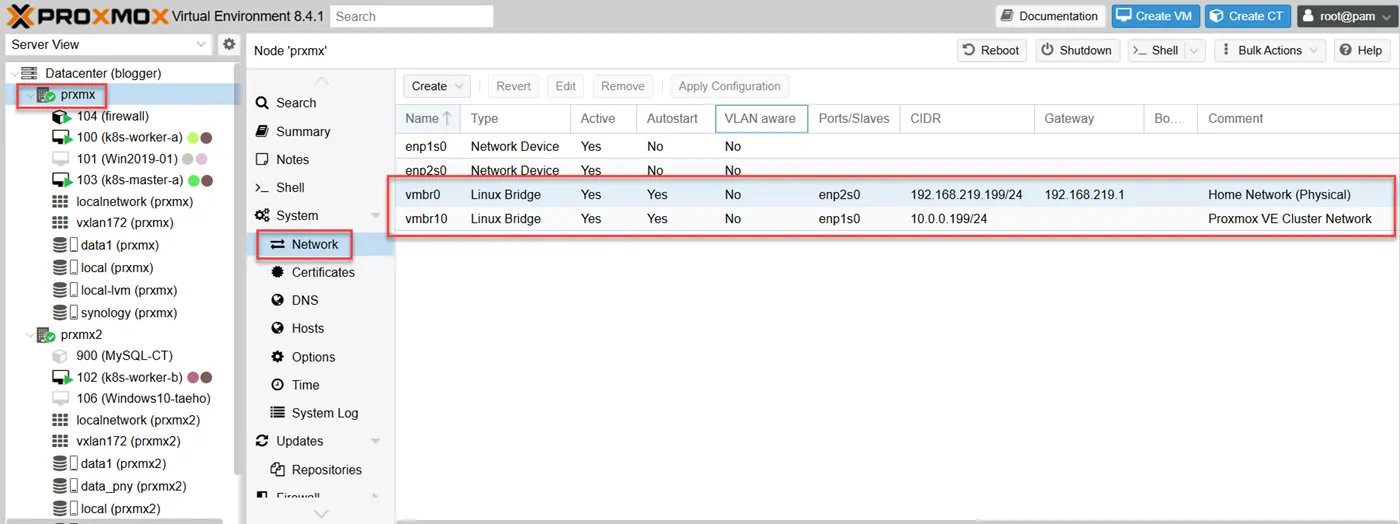Open the root@pam user menu
1400x524 pixels.
(x=1346, y=16)
